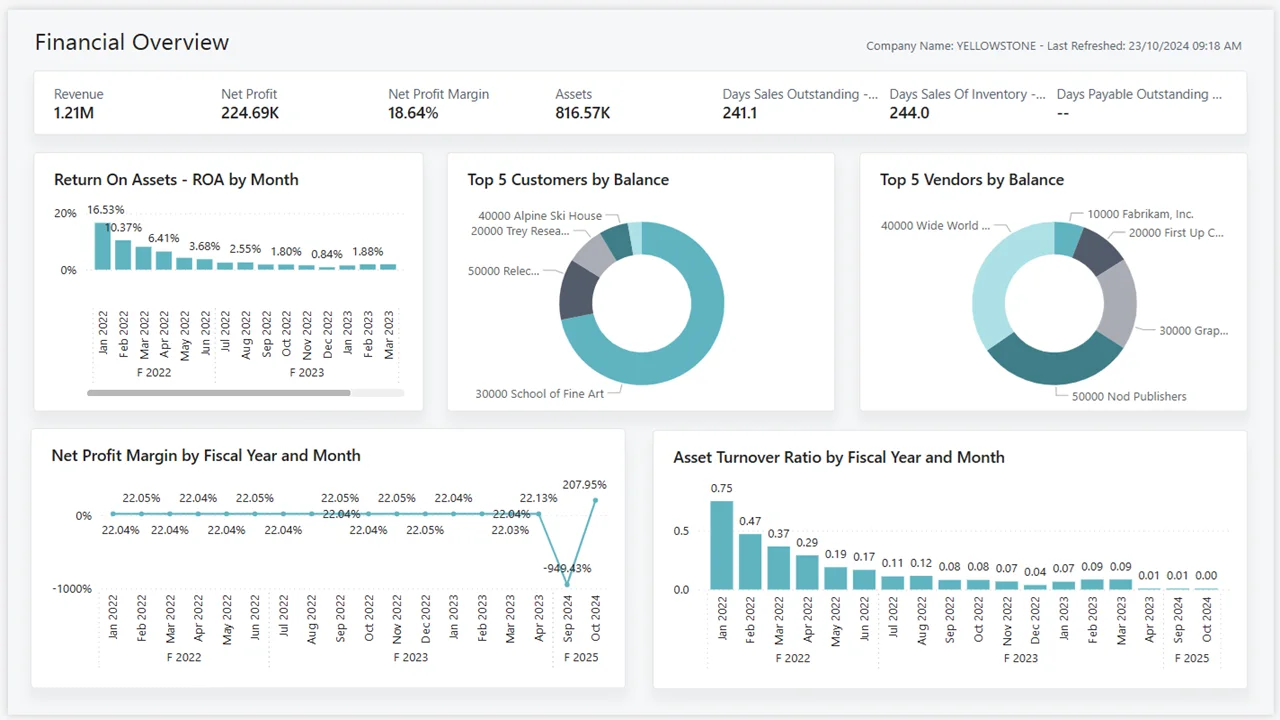The width and height of the screenshot is (1280, 720).
Task: Click the 40000 Wide World vendor label
Action: pyautogui.click(x=936, y=226)
